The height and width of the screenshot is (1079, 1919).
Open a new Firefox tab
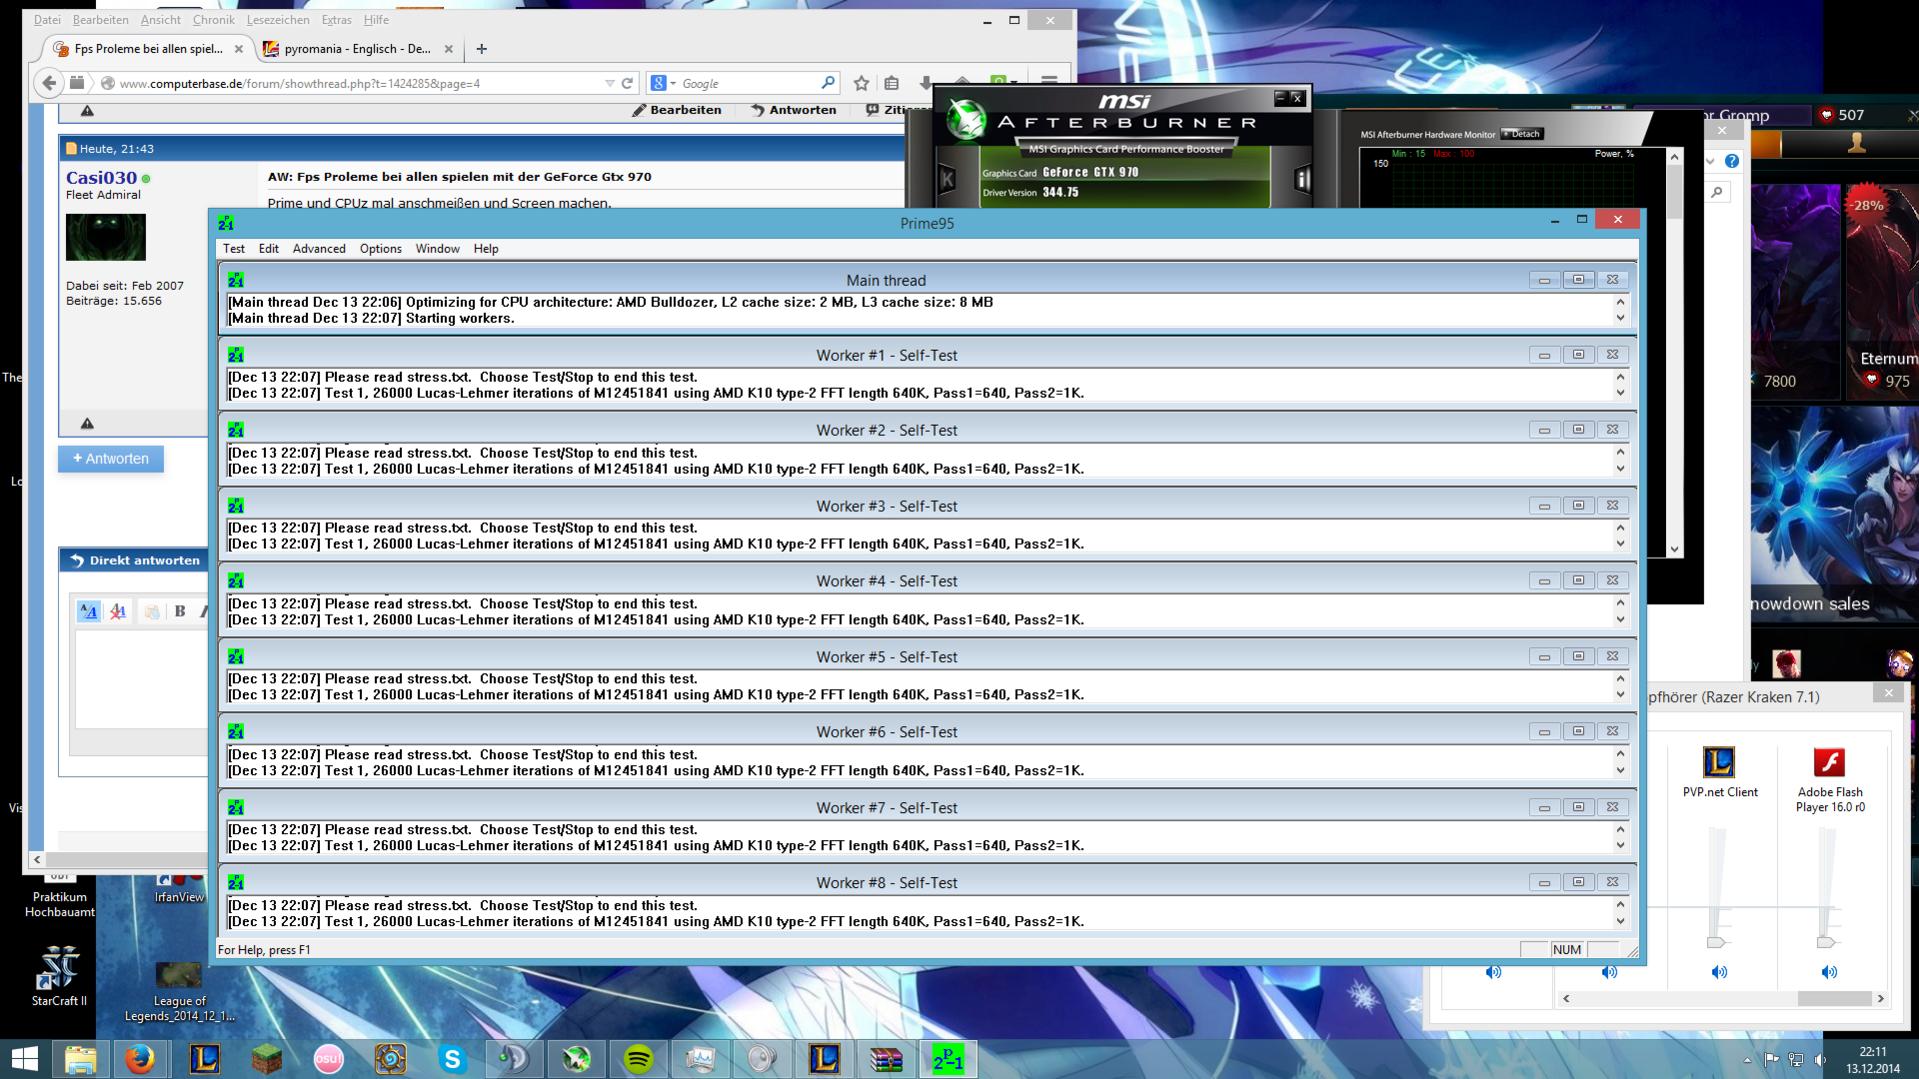pyautogui.click(x=481, y=48)
